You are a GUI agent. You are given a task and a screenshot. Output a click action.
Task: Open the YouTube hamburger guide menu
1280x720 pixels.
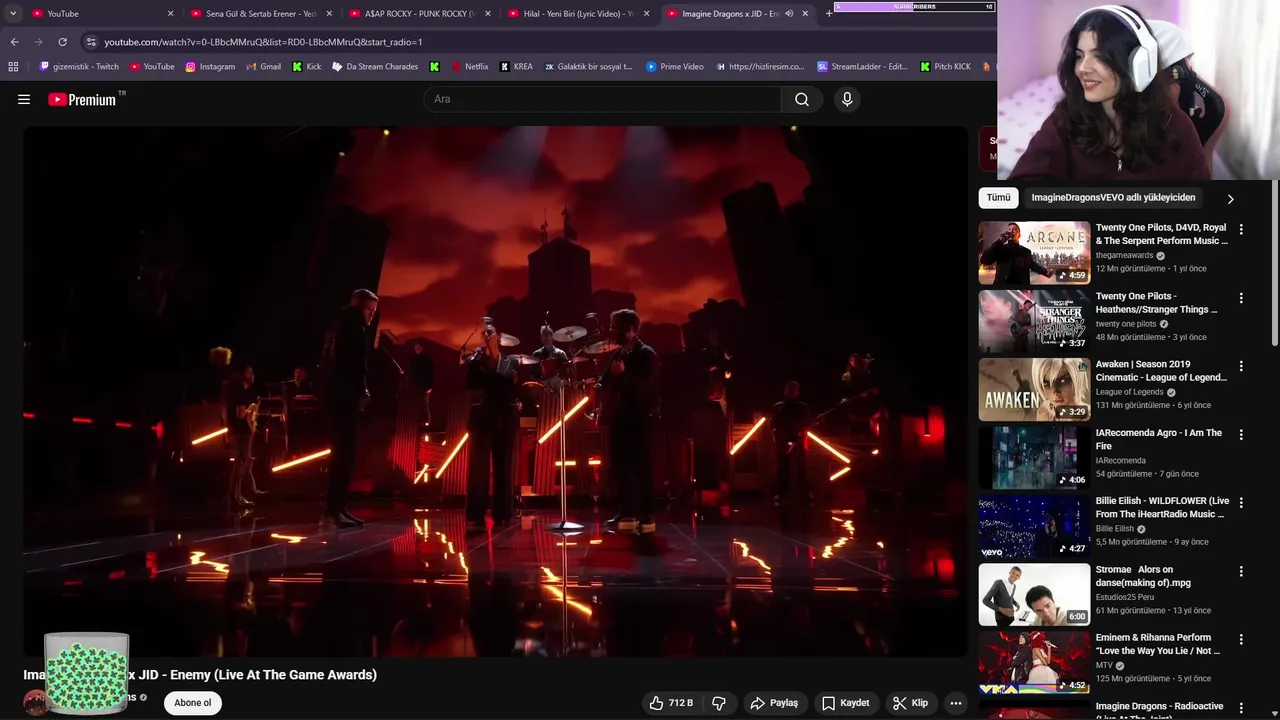[24, 99]
